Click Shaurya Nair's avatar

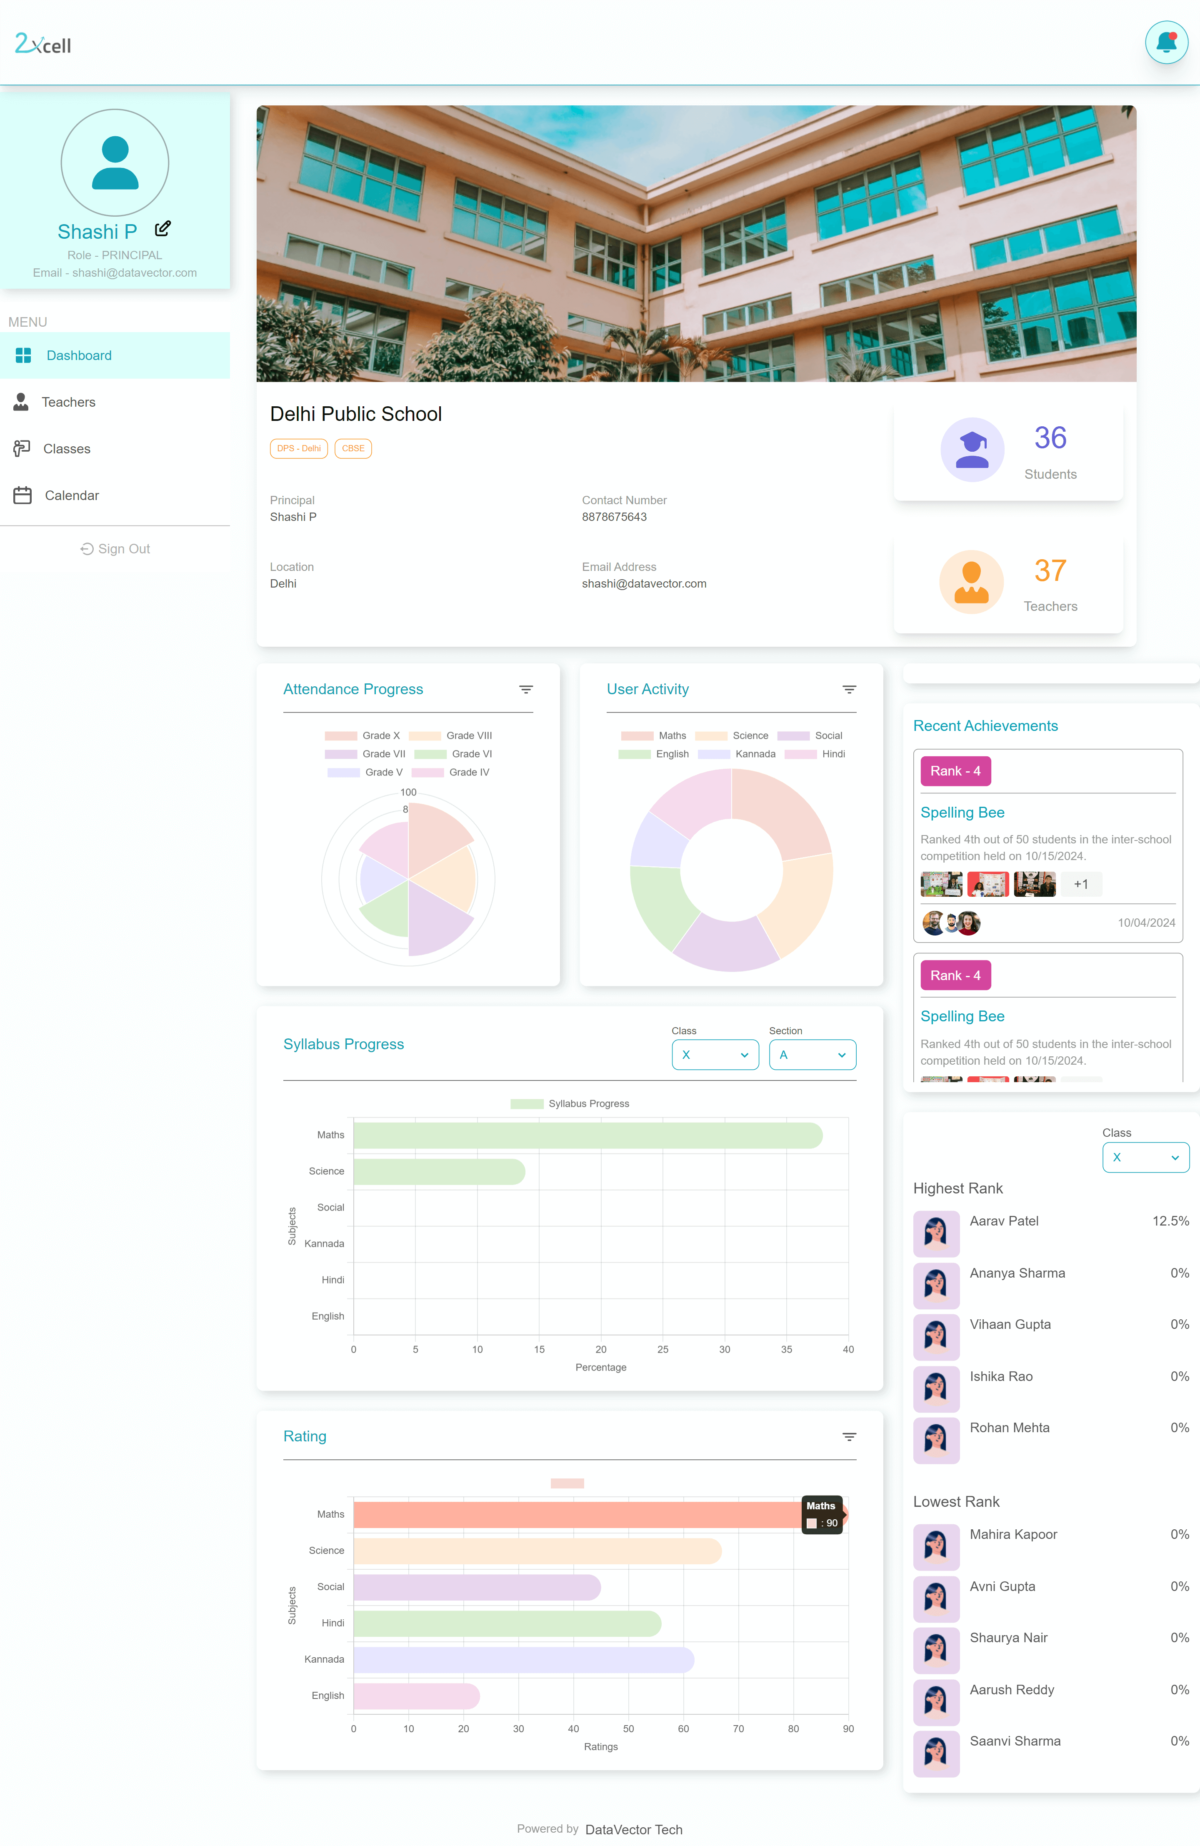(936, 1650)
